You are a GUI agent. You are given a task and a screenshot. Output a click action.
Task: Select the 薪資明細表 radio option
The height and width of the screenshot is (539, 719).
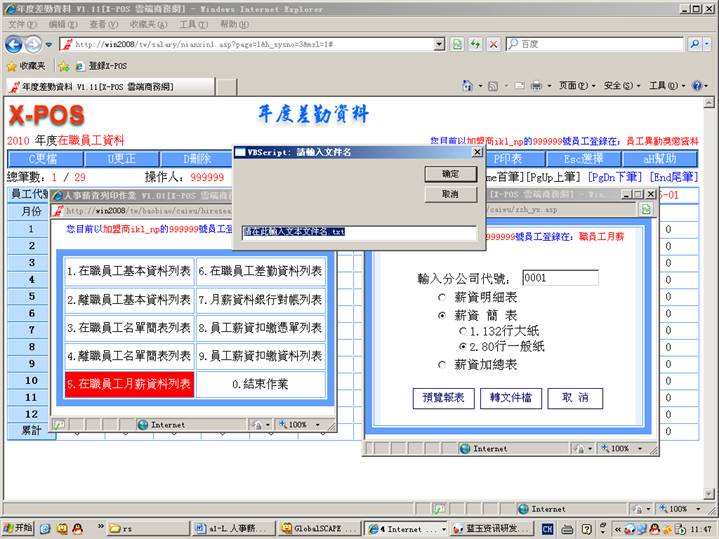[442, 297]
